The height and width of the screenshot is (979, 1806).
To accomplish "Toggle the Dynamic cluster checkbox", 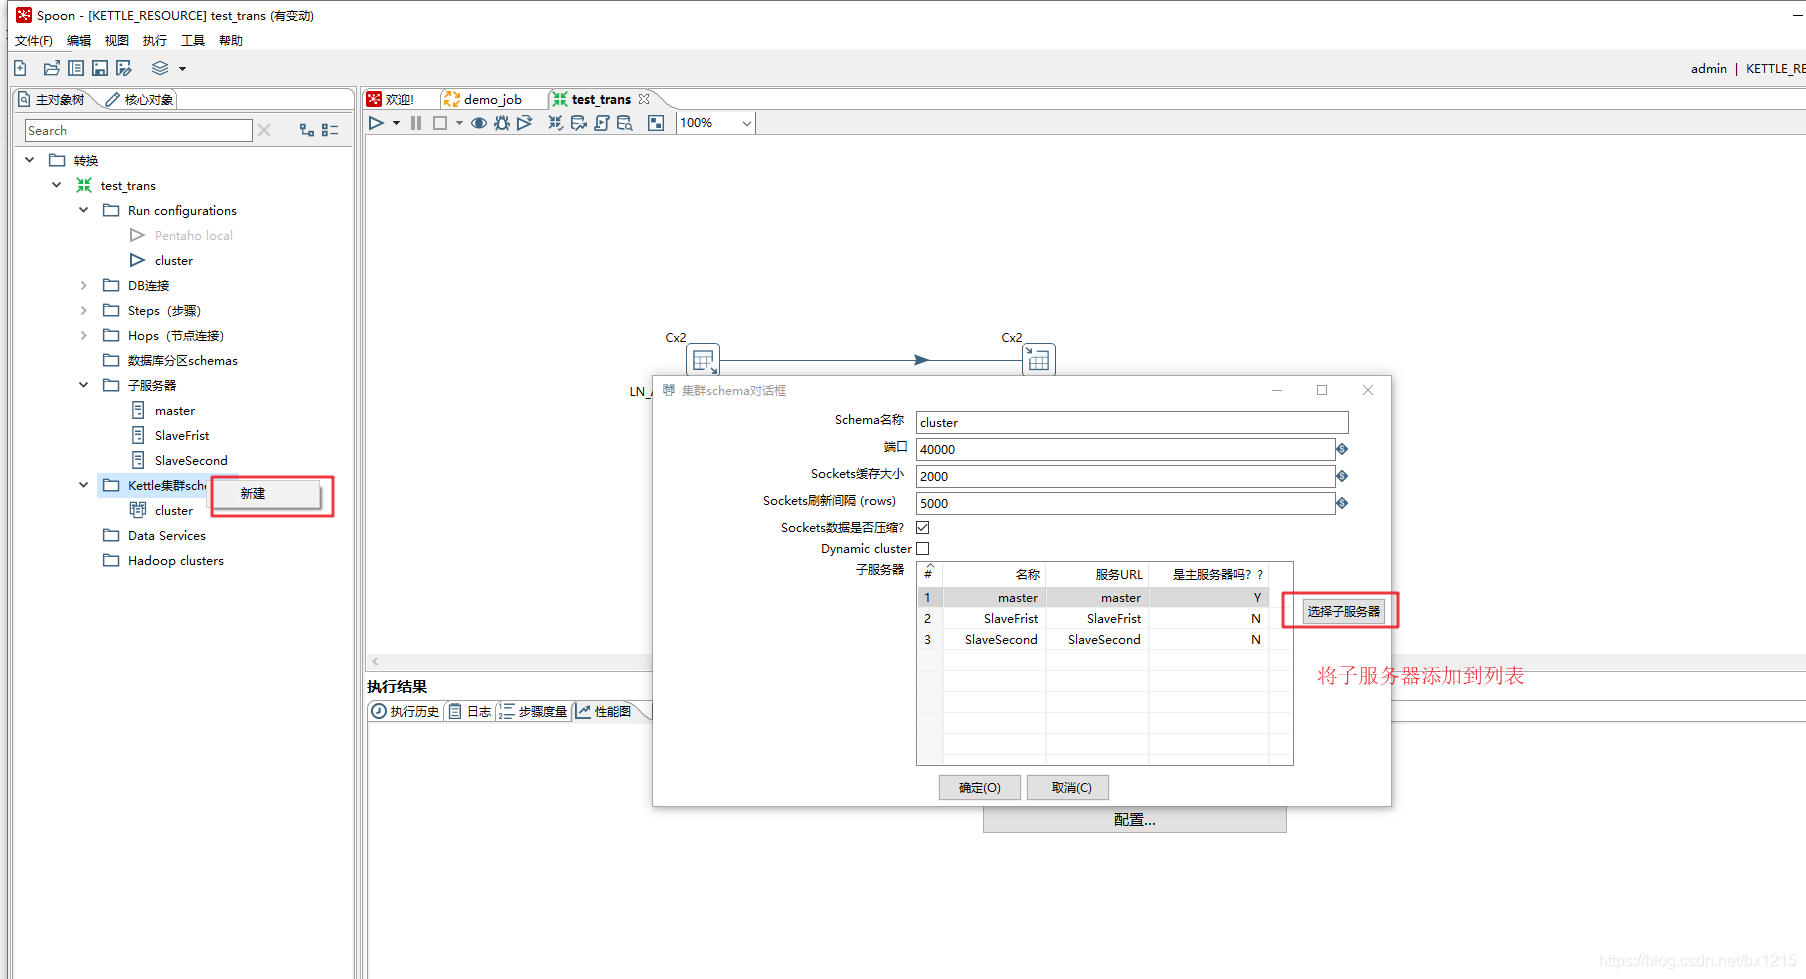I will click(x=923, y=548).
